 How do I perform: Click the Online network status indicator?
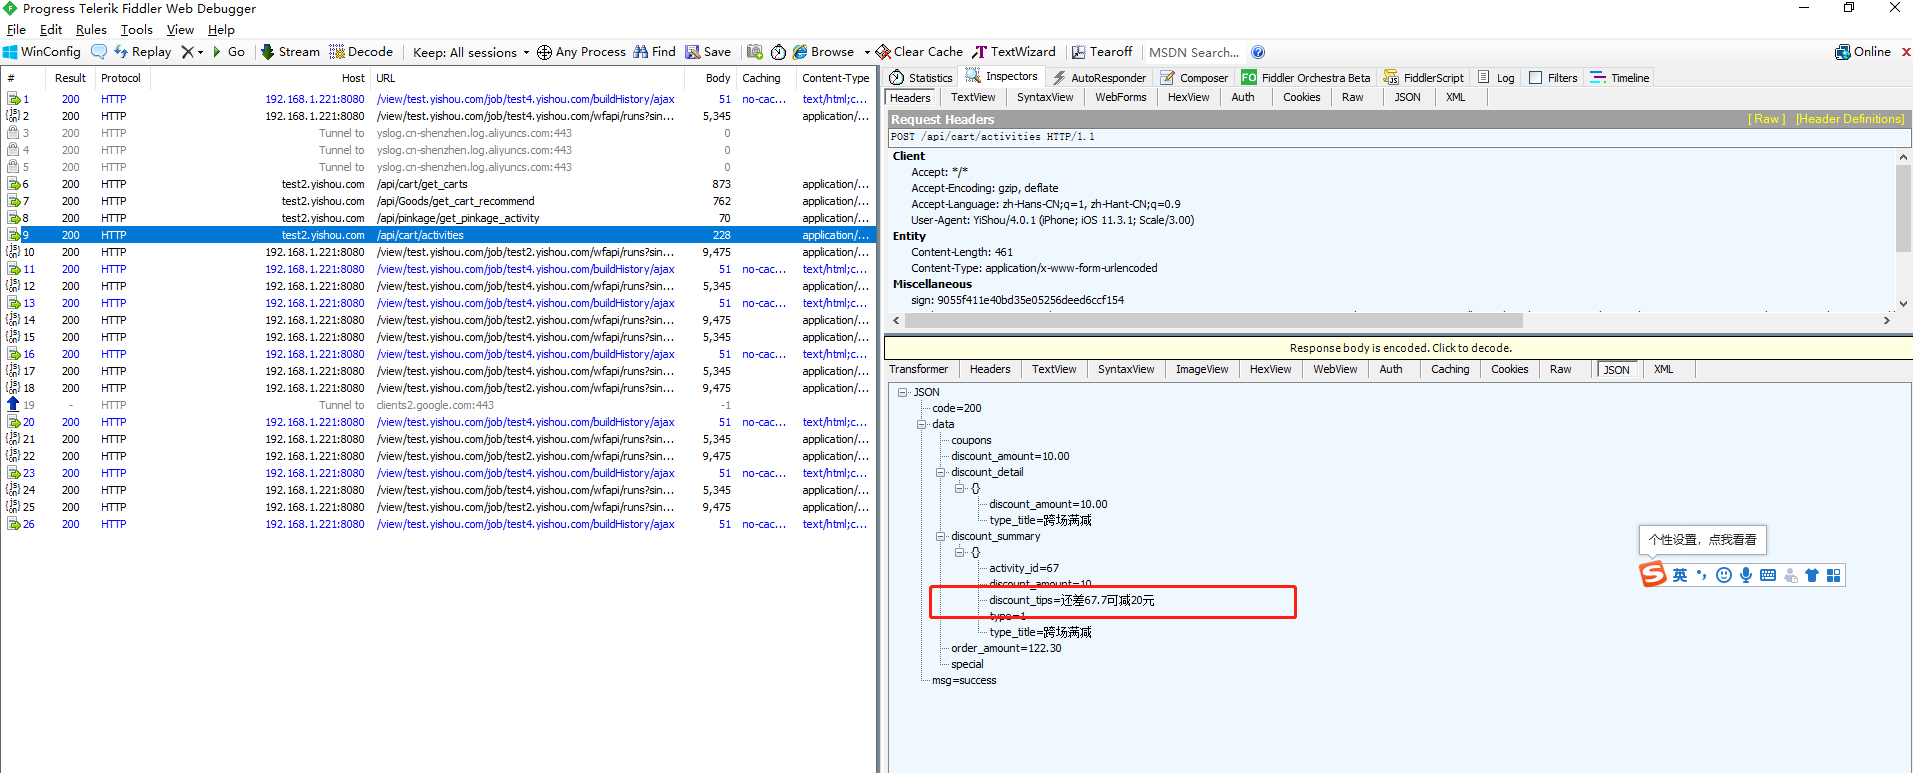point(1863,52)
